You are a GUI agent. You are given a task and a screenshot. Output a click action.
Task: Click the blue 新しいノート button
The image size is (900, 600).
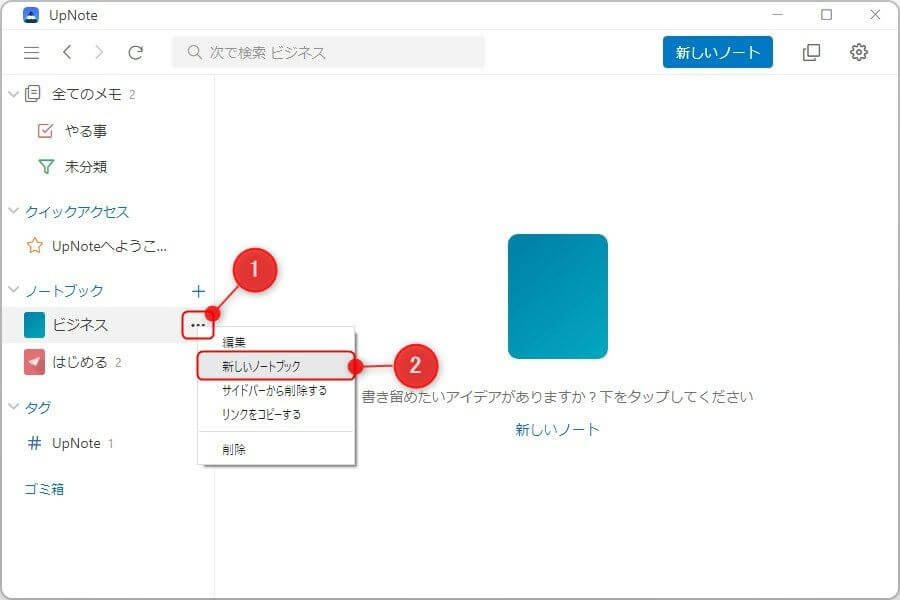point(717,52)
